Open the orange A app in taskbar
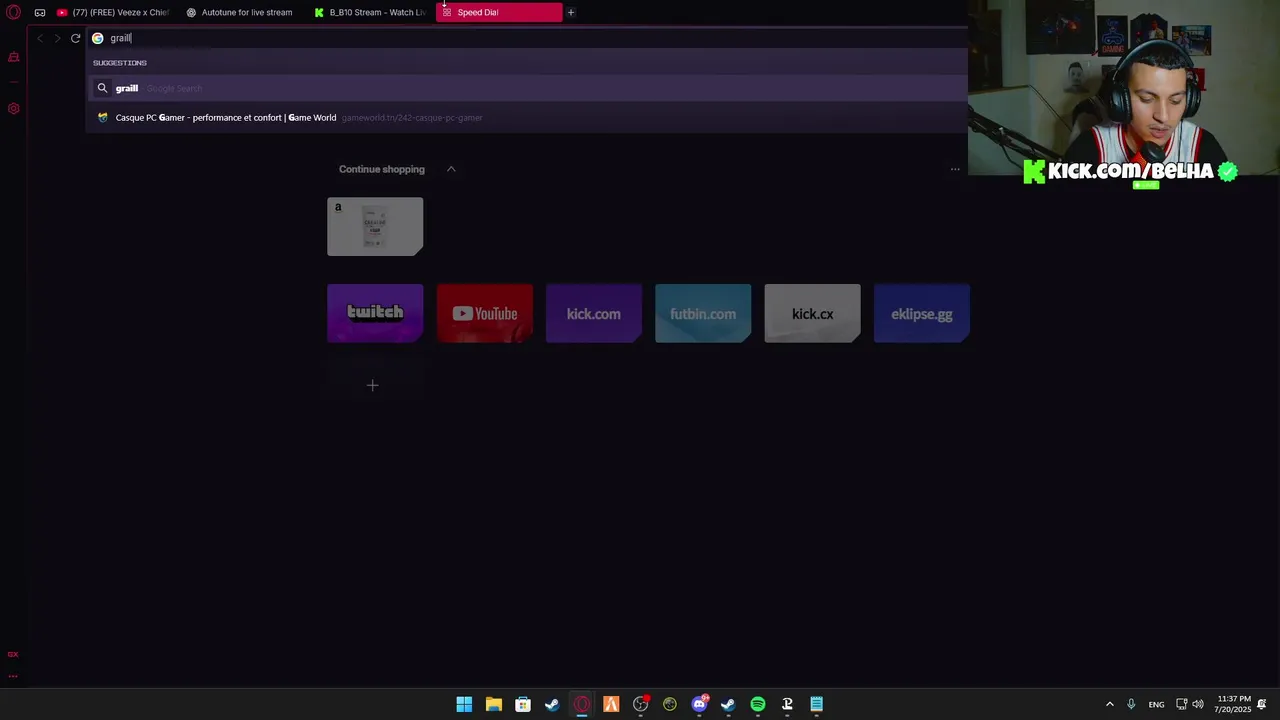The width and height of the screenshot is (1280, 720). (x=611, y=704)
